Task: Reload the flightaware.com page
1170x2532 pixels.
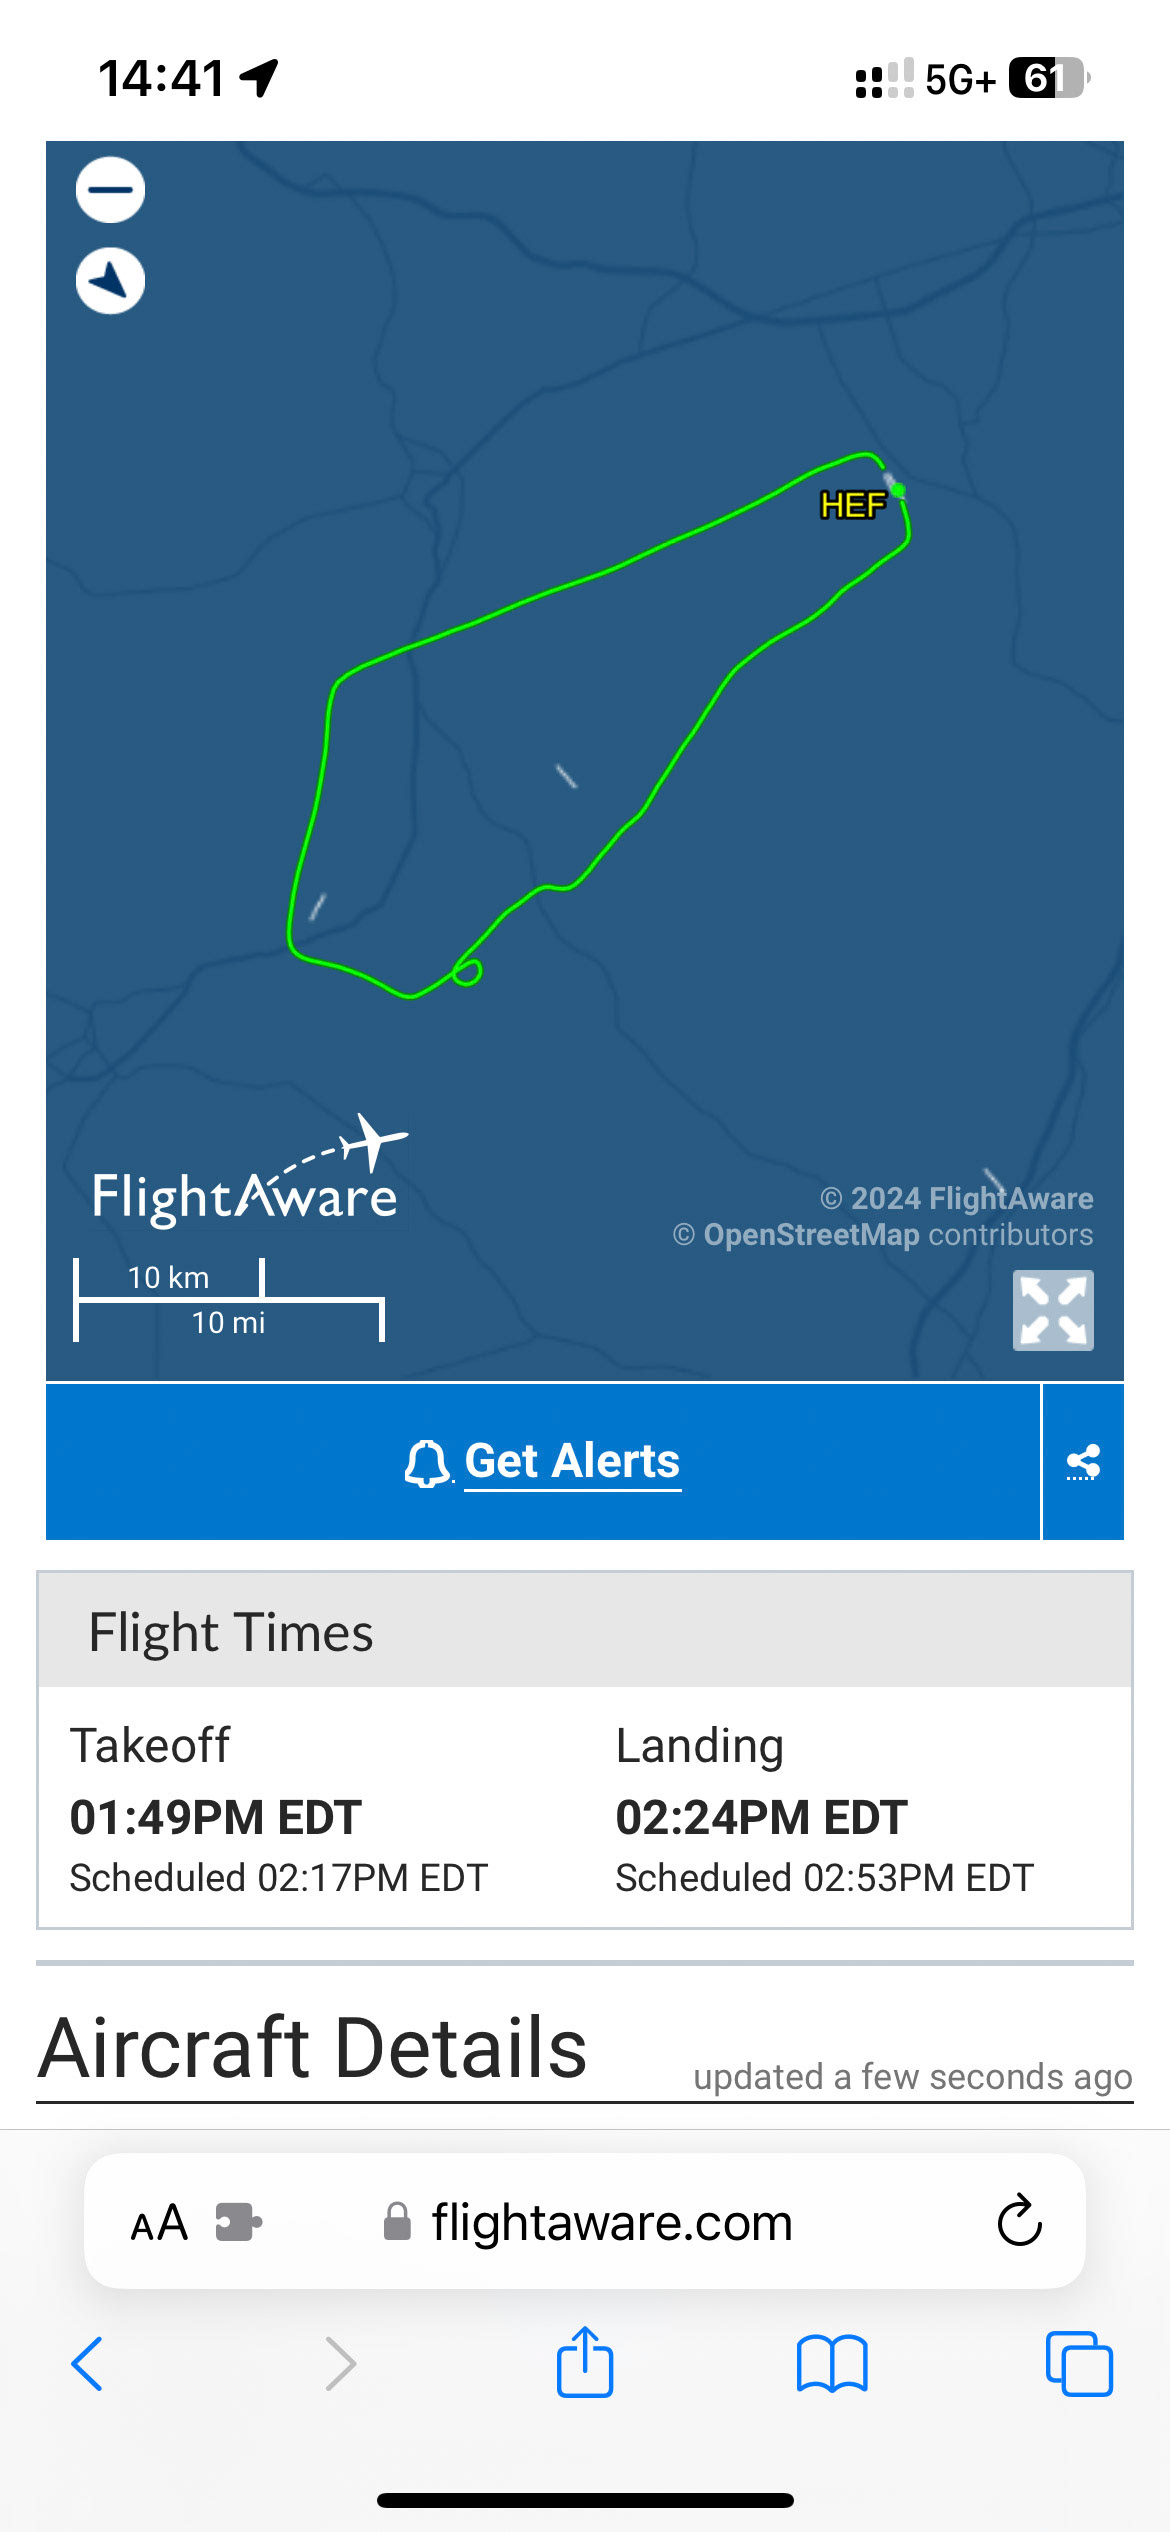Action: (x=1019, y=2221)
